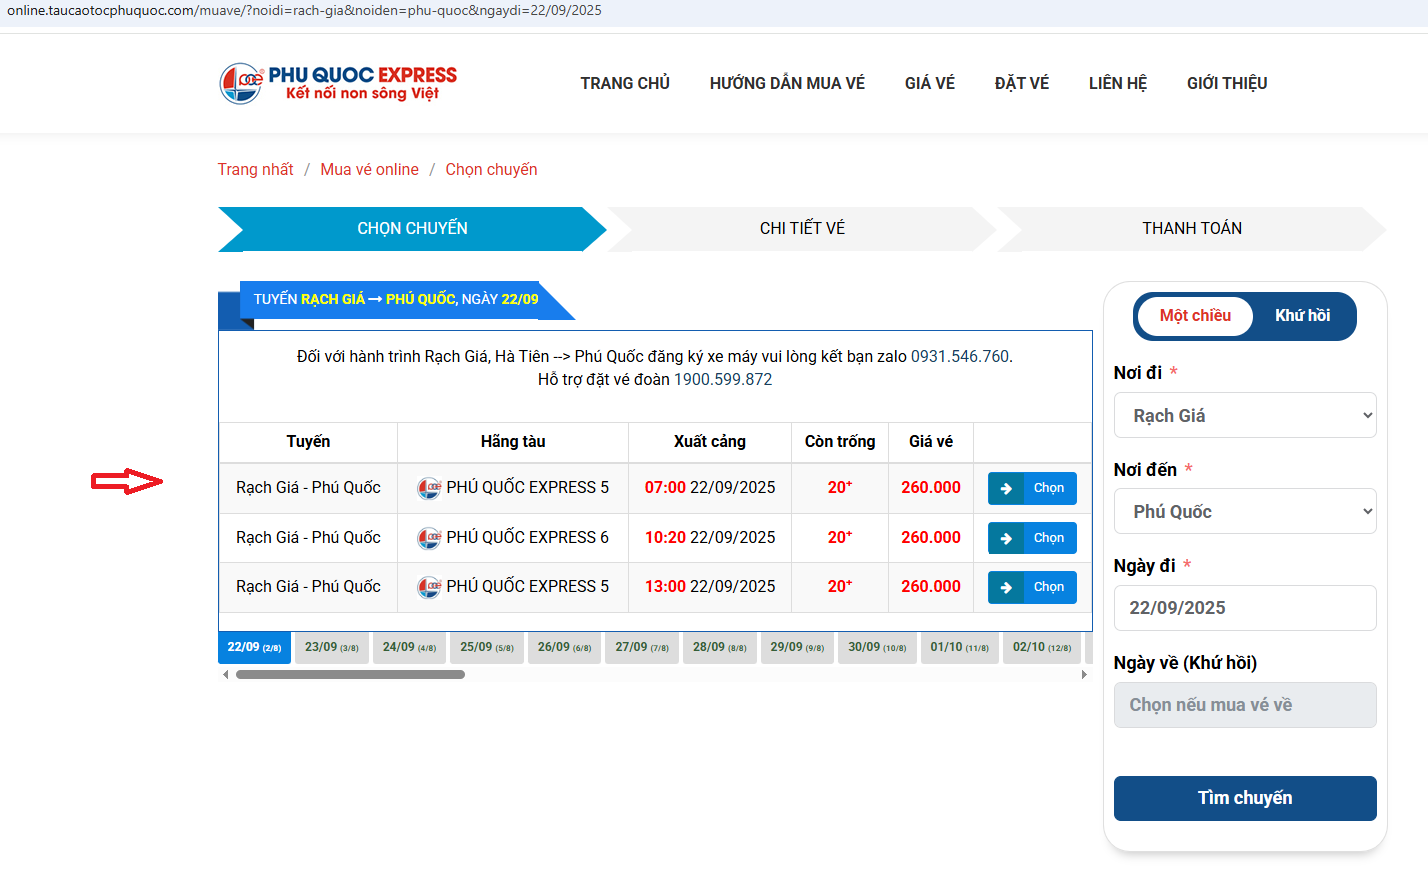Click arrow icon of 10:20 Chọn button
This screenshot has height=879, width=1428.
(x=1006, y=538)
